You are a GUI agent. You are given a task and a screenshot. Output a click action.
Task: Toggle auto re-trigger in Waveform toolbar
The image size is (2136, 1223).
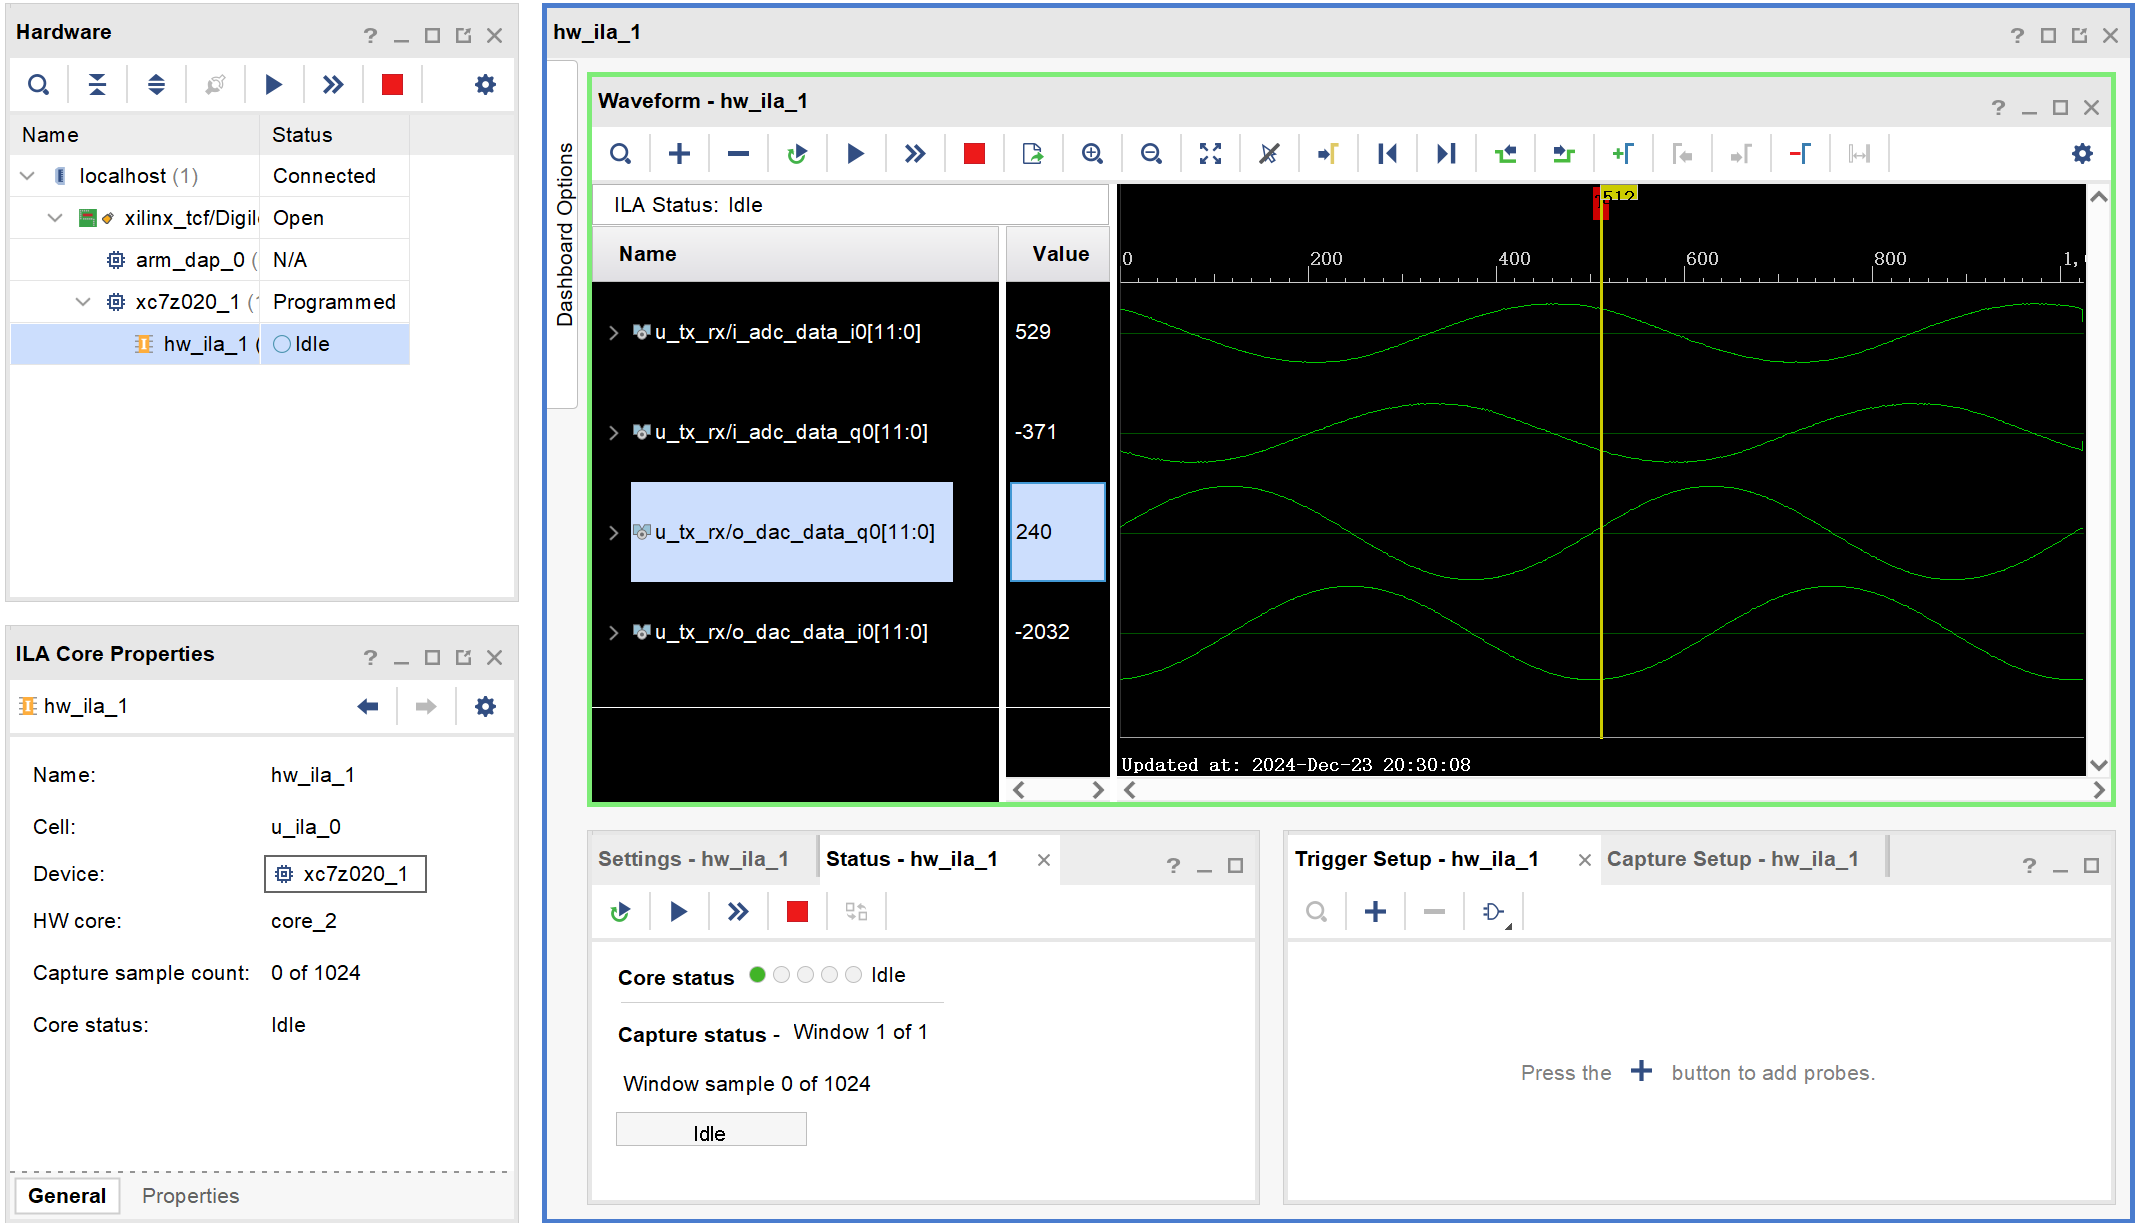point(797,154)
